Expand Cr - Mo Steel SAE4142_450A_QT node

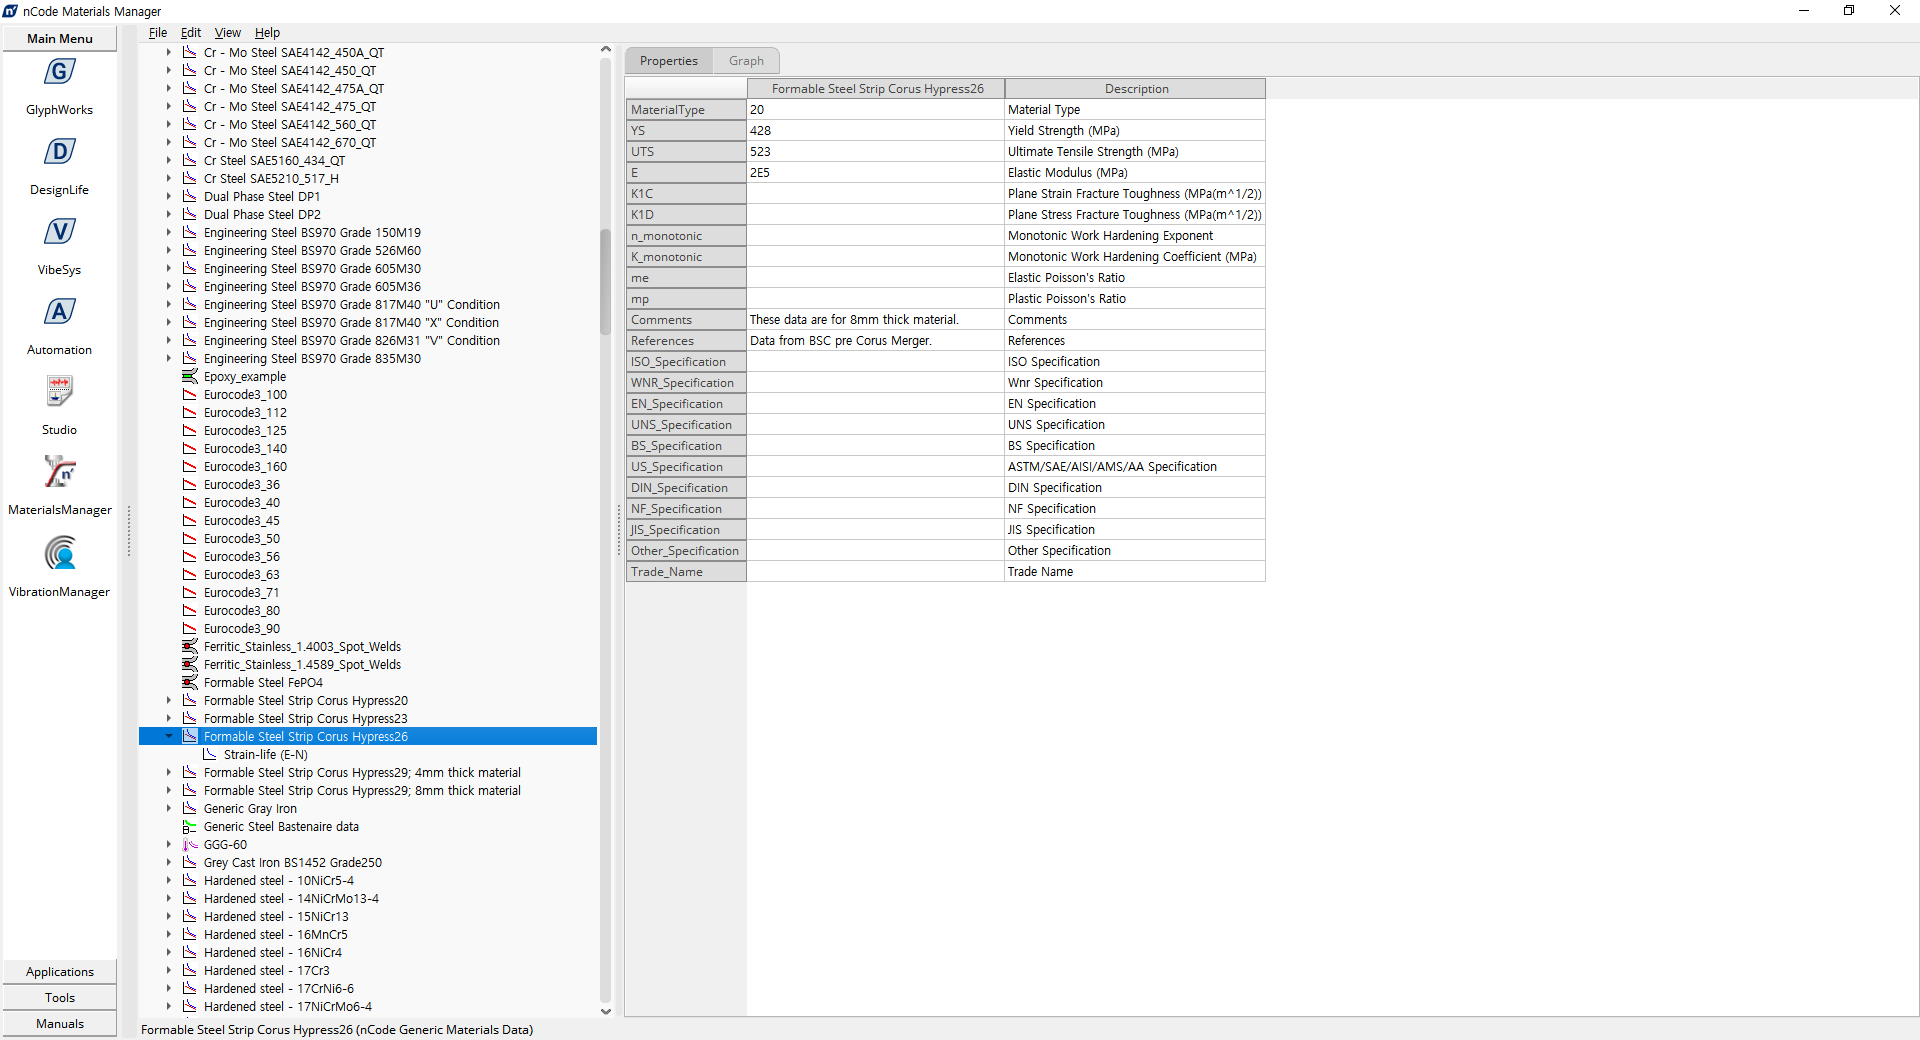[169, 53]
